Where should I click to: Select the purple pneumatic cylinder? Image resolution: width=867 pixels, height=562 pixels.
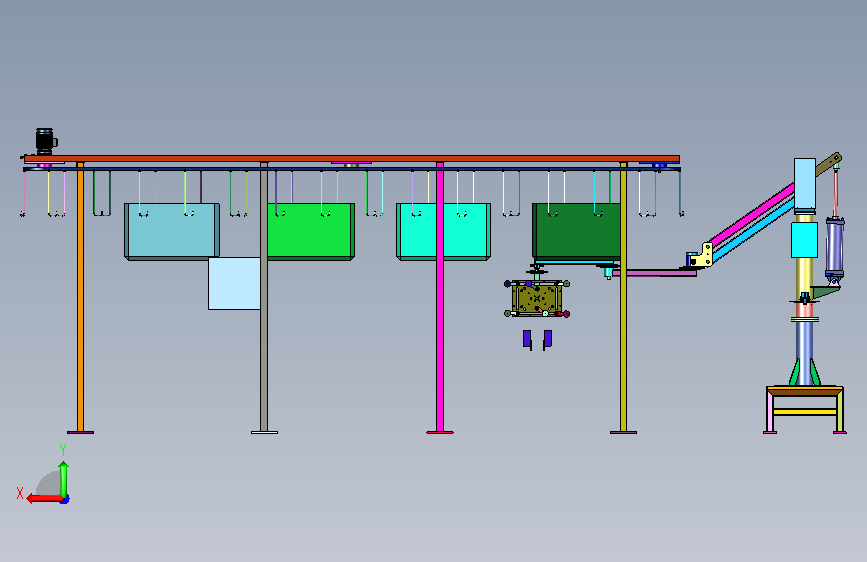pos(835,247)
